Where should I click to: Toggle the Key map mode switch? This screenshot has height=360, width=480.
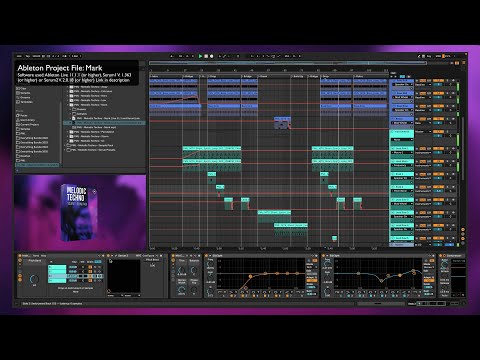point(429,56)
